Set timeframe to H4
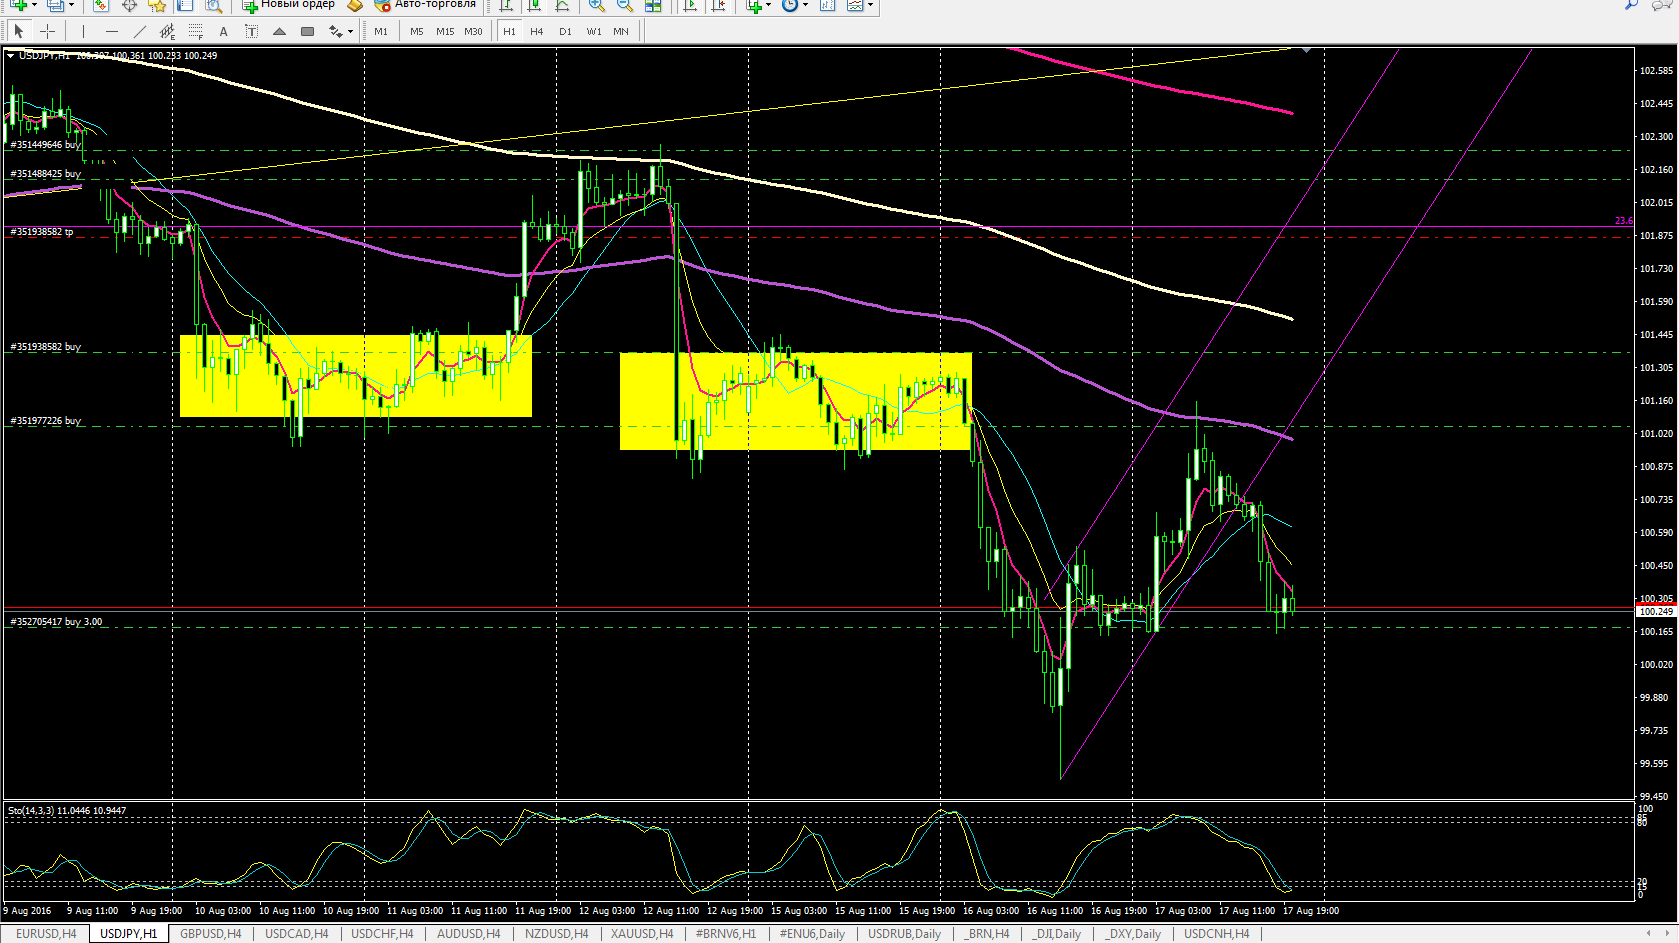This screenshot has height=943, width=1679. 537,31
